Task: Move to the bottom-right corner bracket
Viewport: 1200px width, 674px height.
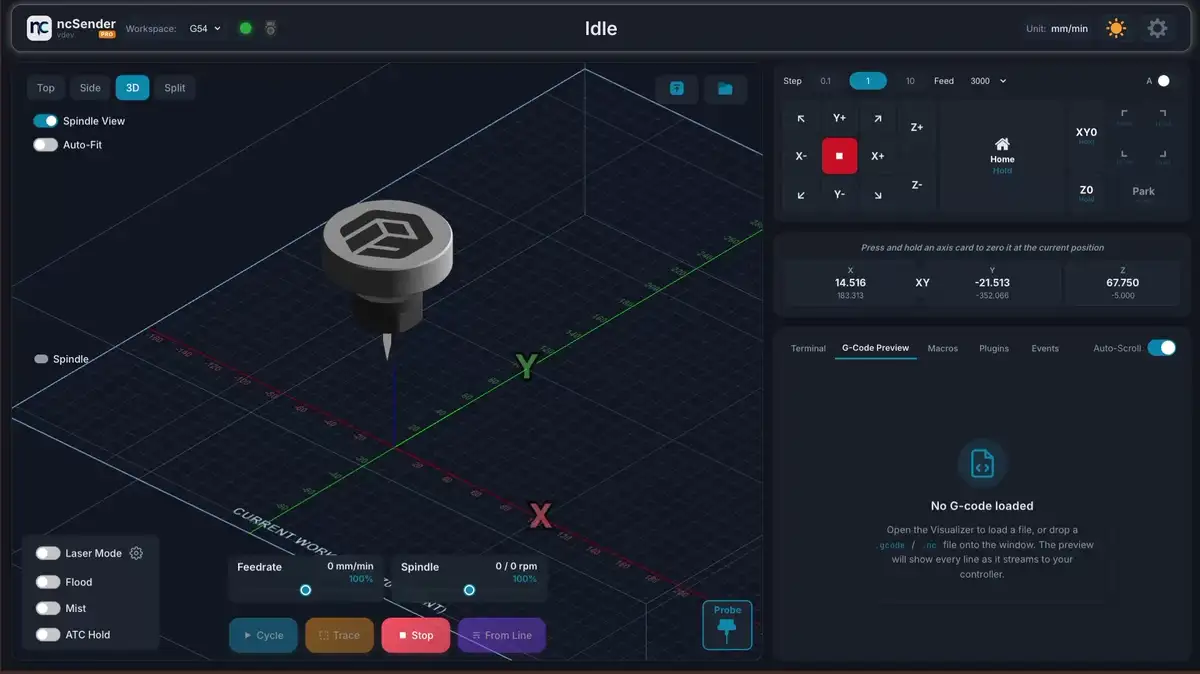Action: click(x=1162, y=156)
